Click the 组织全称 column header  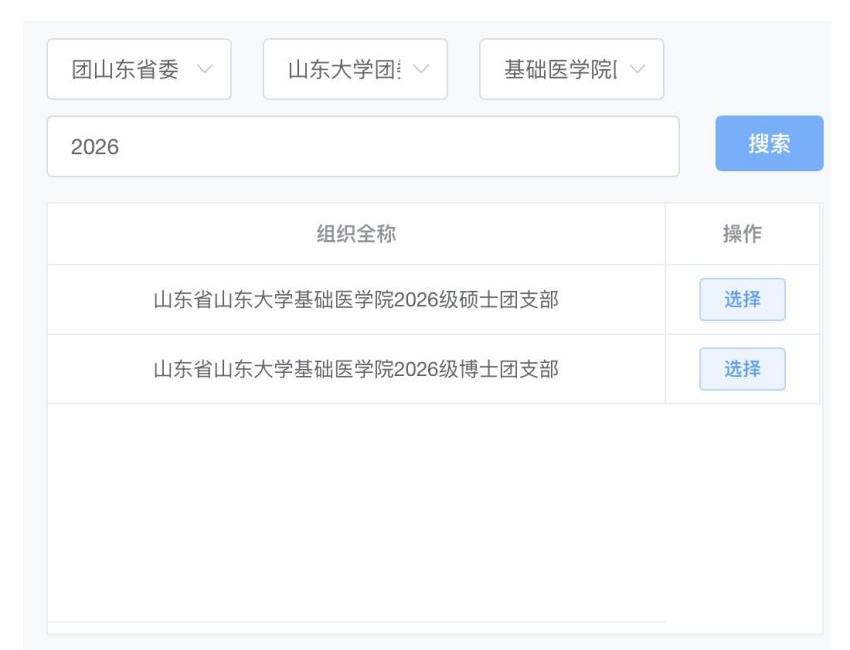coord(356,234)
